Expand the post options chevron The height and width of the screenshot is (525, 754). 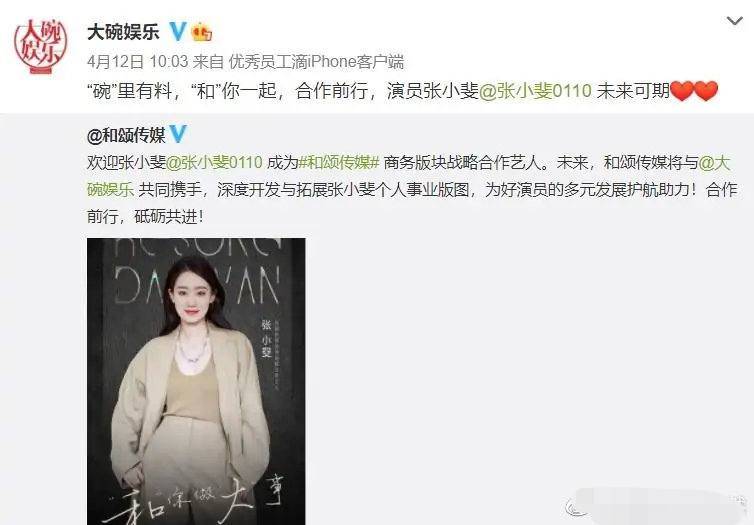coord(734,21)
